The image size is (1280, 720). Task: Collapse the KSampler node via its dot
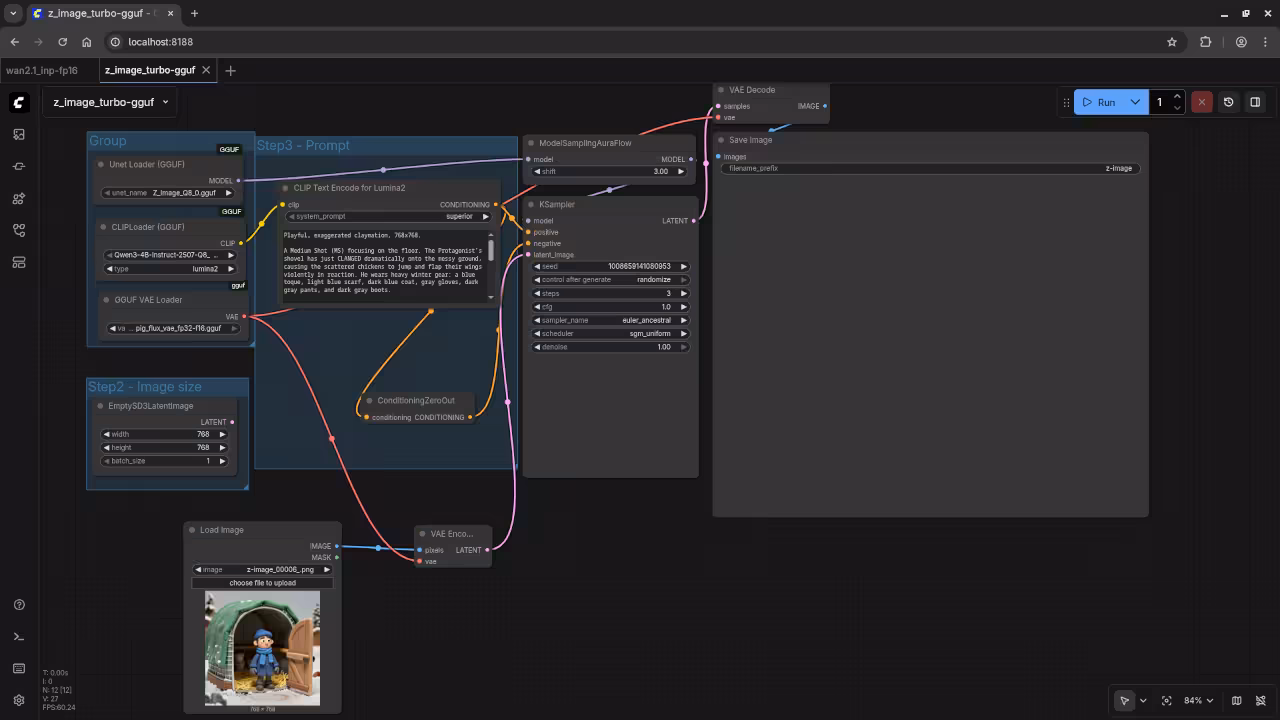(x=531, y=205)
